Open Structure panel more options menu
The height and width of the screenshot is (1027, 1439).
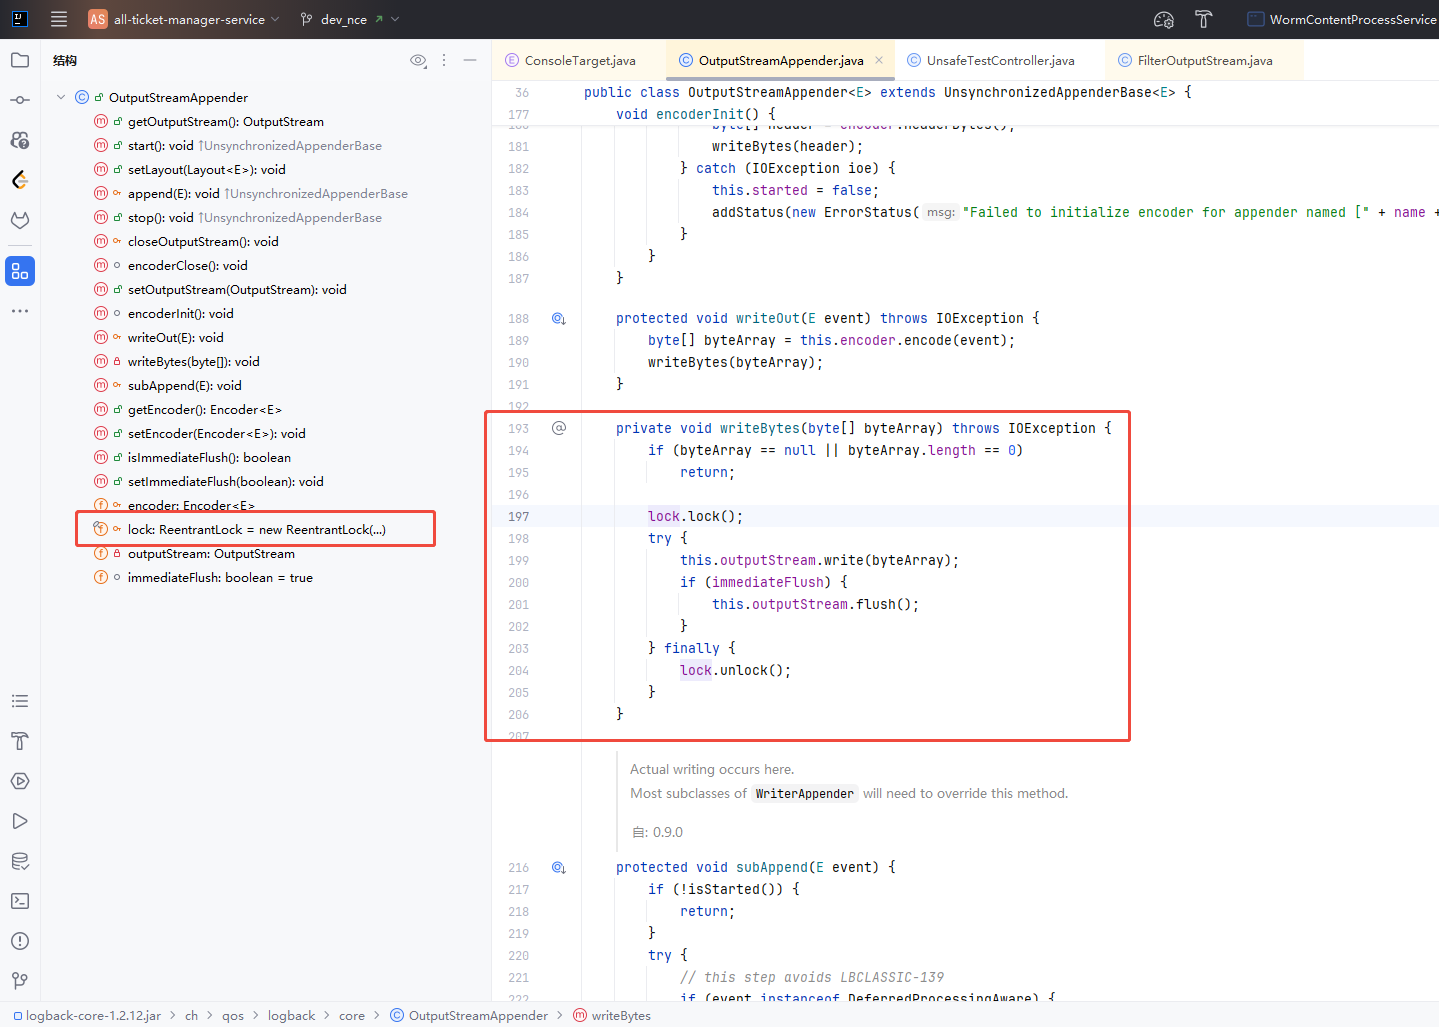[444, 61]
